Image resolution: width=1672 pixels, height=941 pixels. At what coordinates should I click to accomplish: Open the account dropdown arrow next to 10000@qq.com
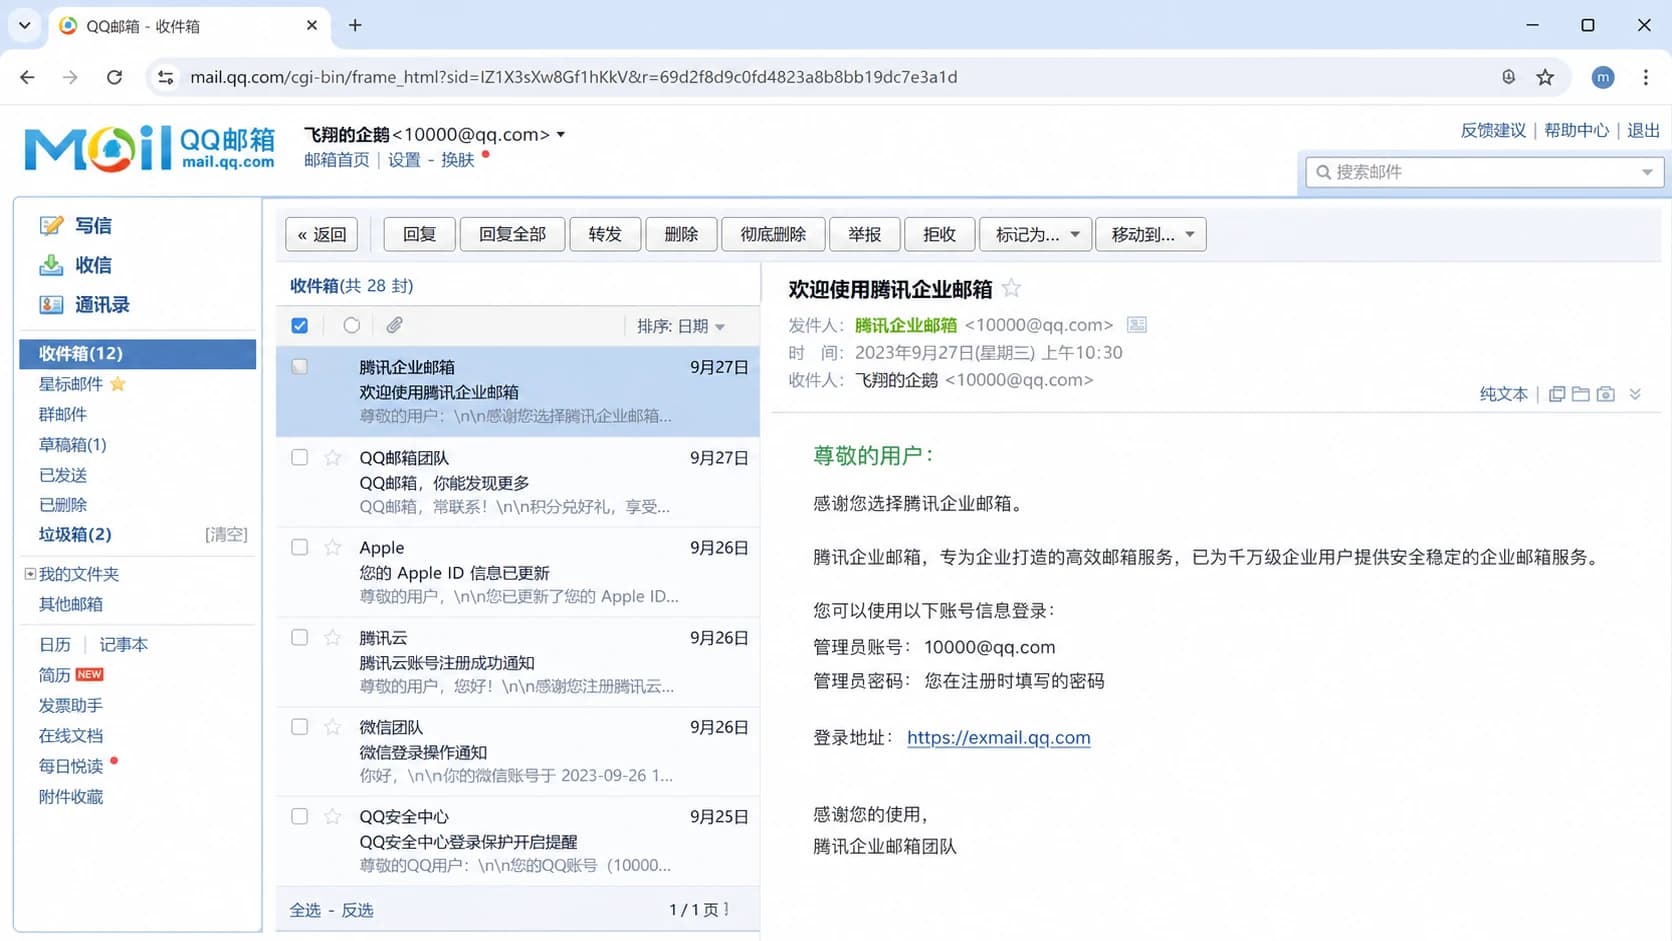[561, 134]
